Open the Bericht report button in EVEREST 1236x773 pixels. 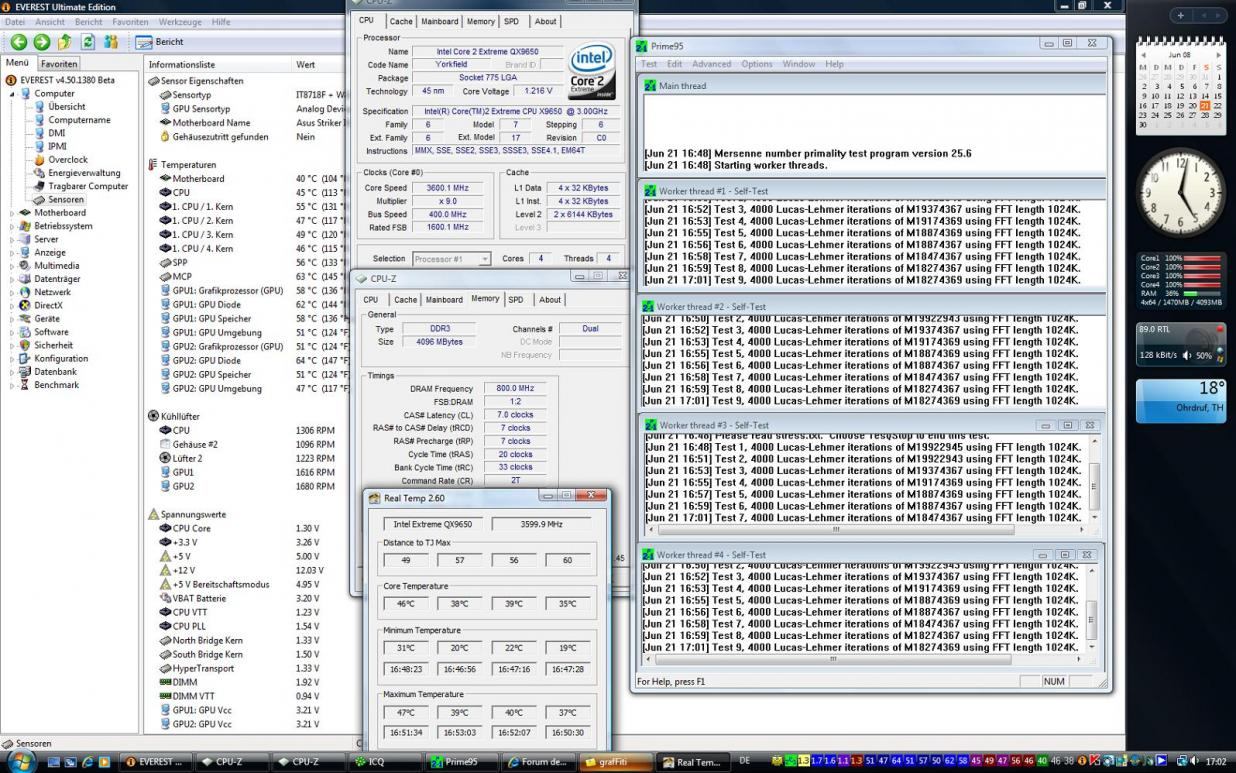click(160, 42)
